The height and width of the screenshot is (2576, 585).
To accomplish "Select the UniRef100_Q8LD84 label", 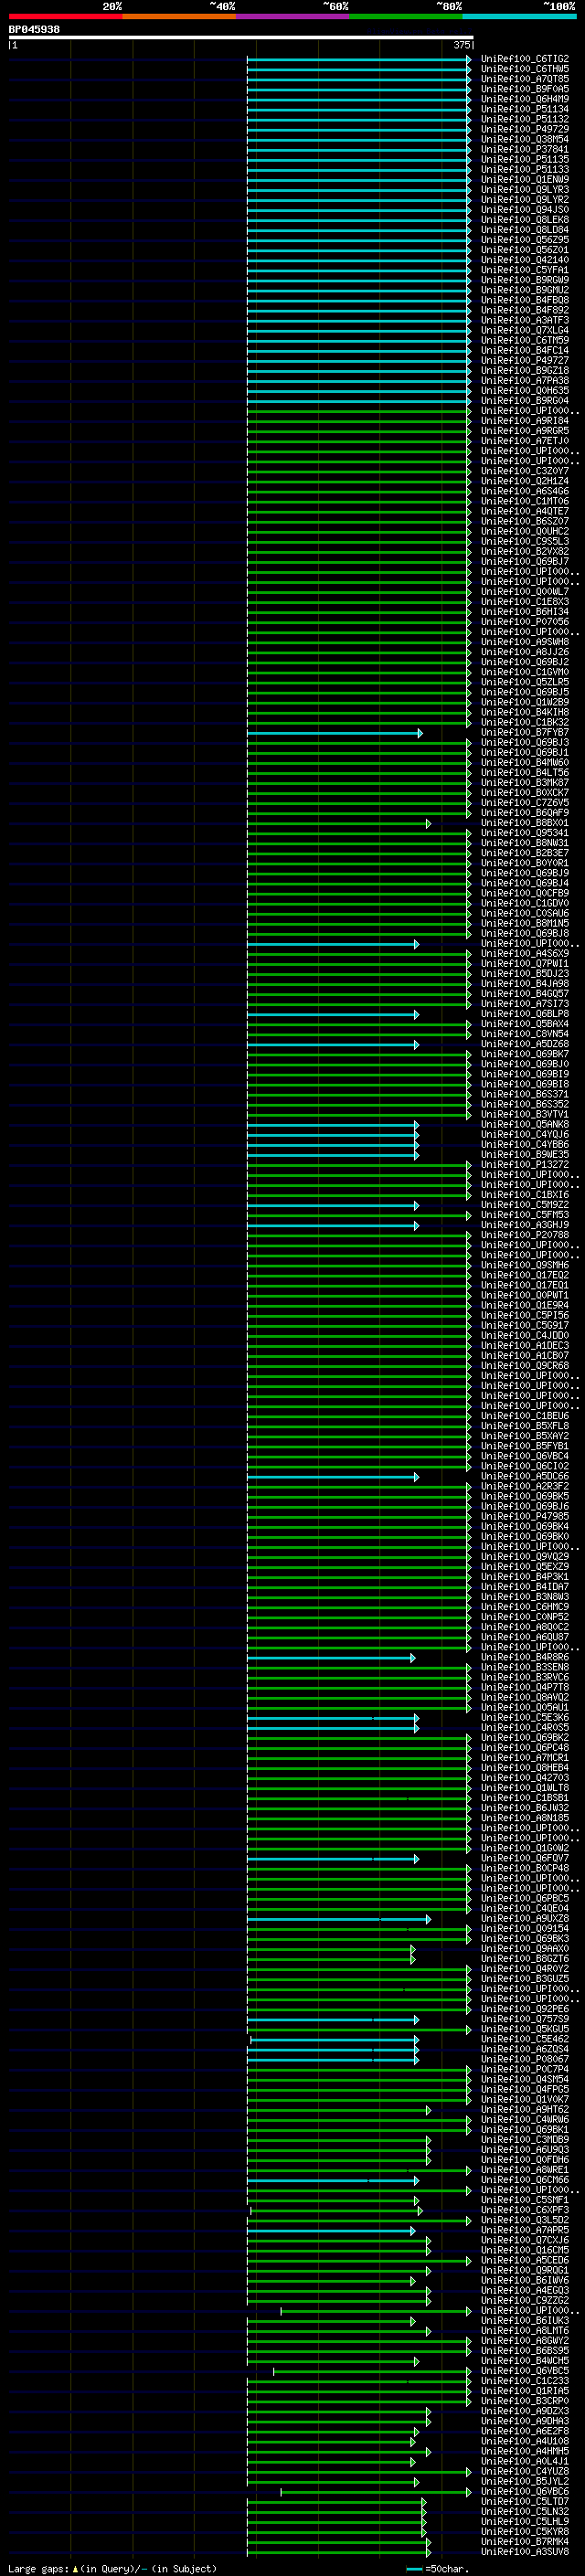I will (525, 229).
